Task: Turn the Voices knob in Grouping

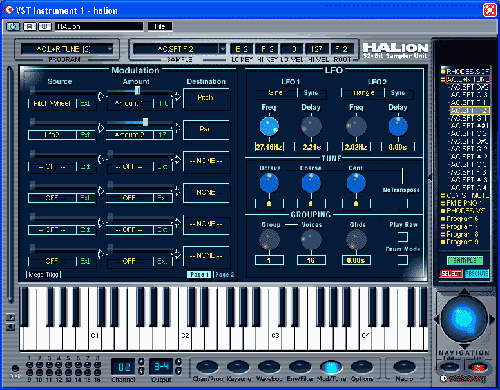Action: pyautogui.click(x=311, y=239)
